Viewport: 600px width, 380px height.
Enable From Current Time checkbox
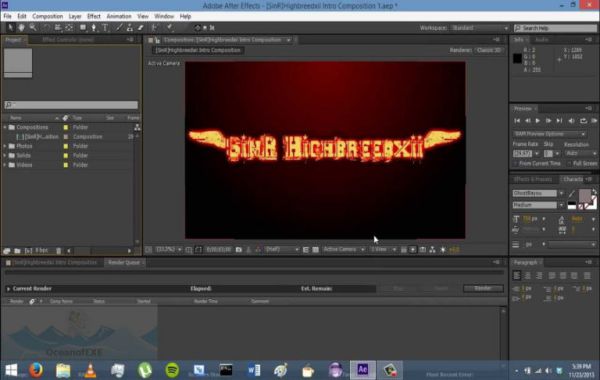click(515, 164)
